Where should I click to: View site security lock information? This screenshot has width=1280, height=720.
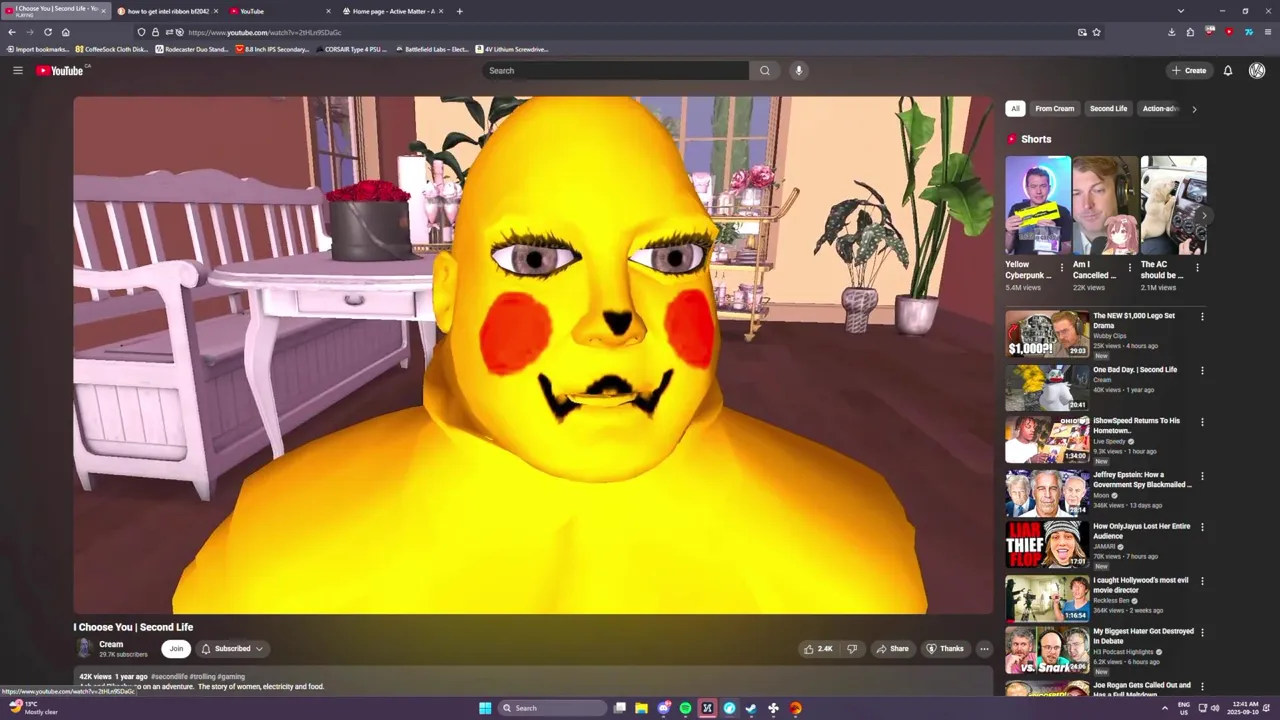pyautogui.click(x=155, y=32)
